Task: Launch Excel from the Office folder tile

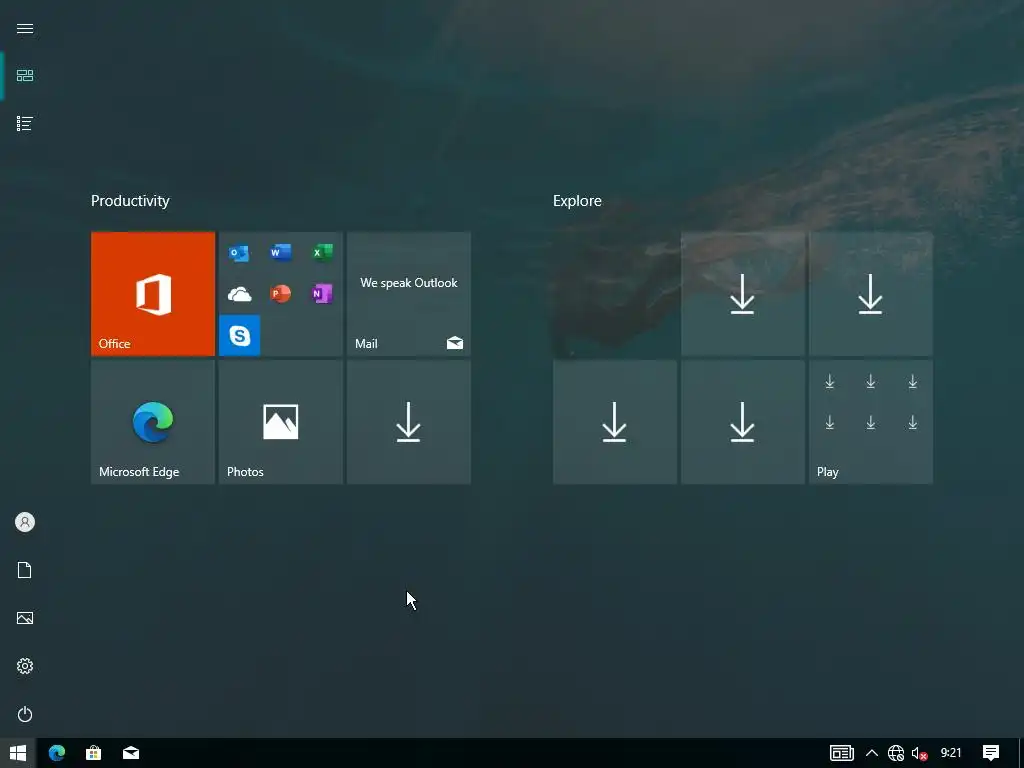Action: (x=323, y=252)
